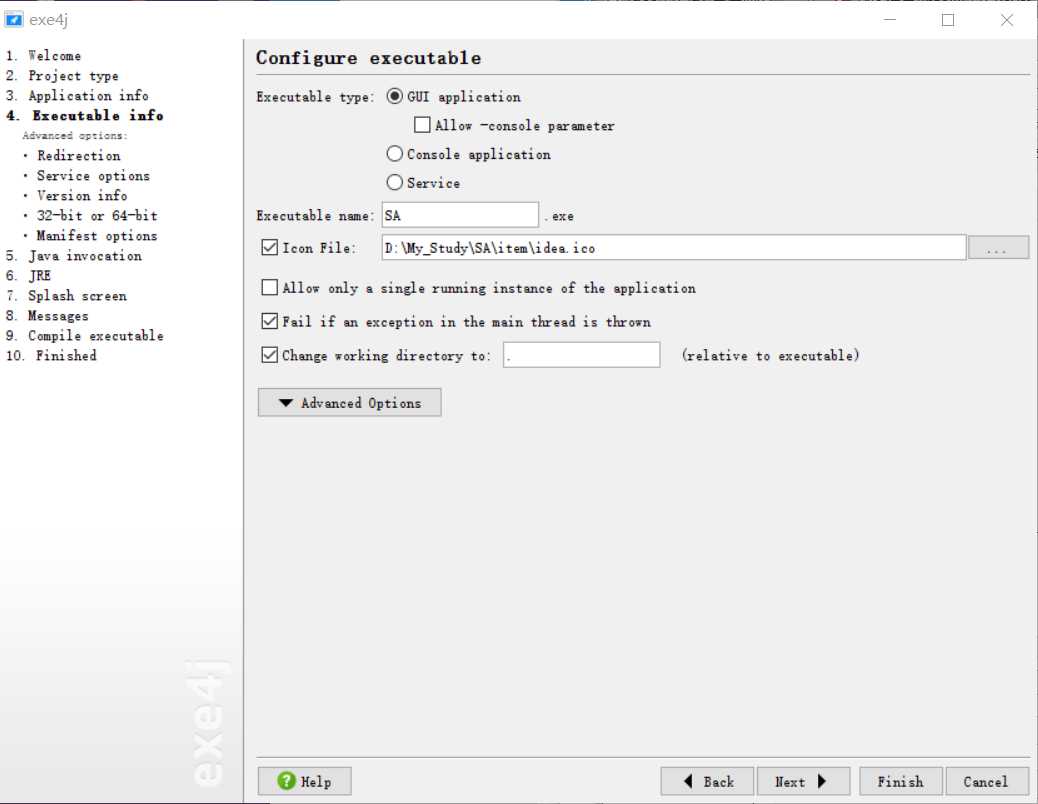
Task: Proceed with the Next button
Action: 803,782
